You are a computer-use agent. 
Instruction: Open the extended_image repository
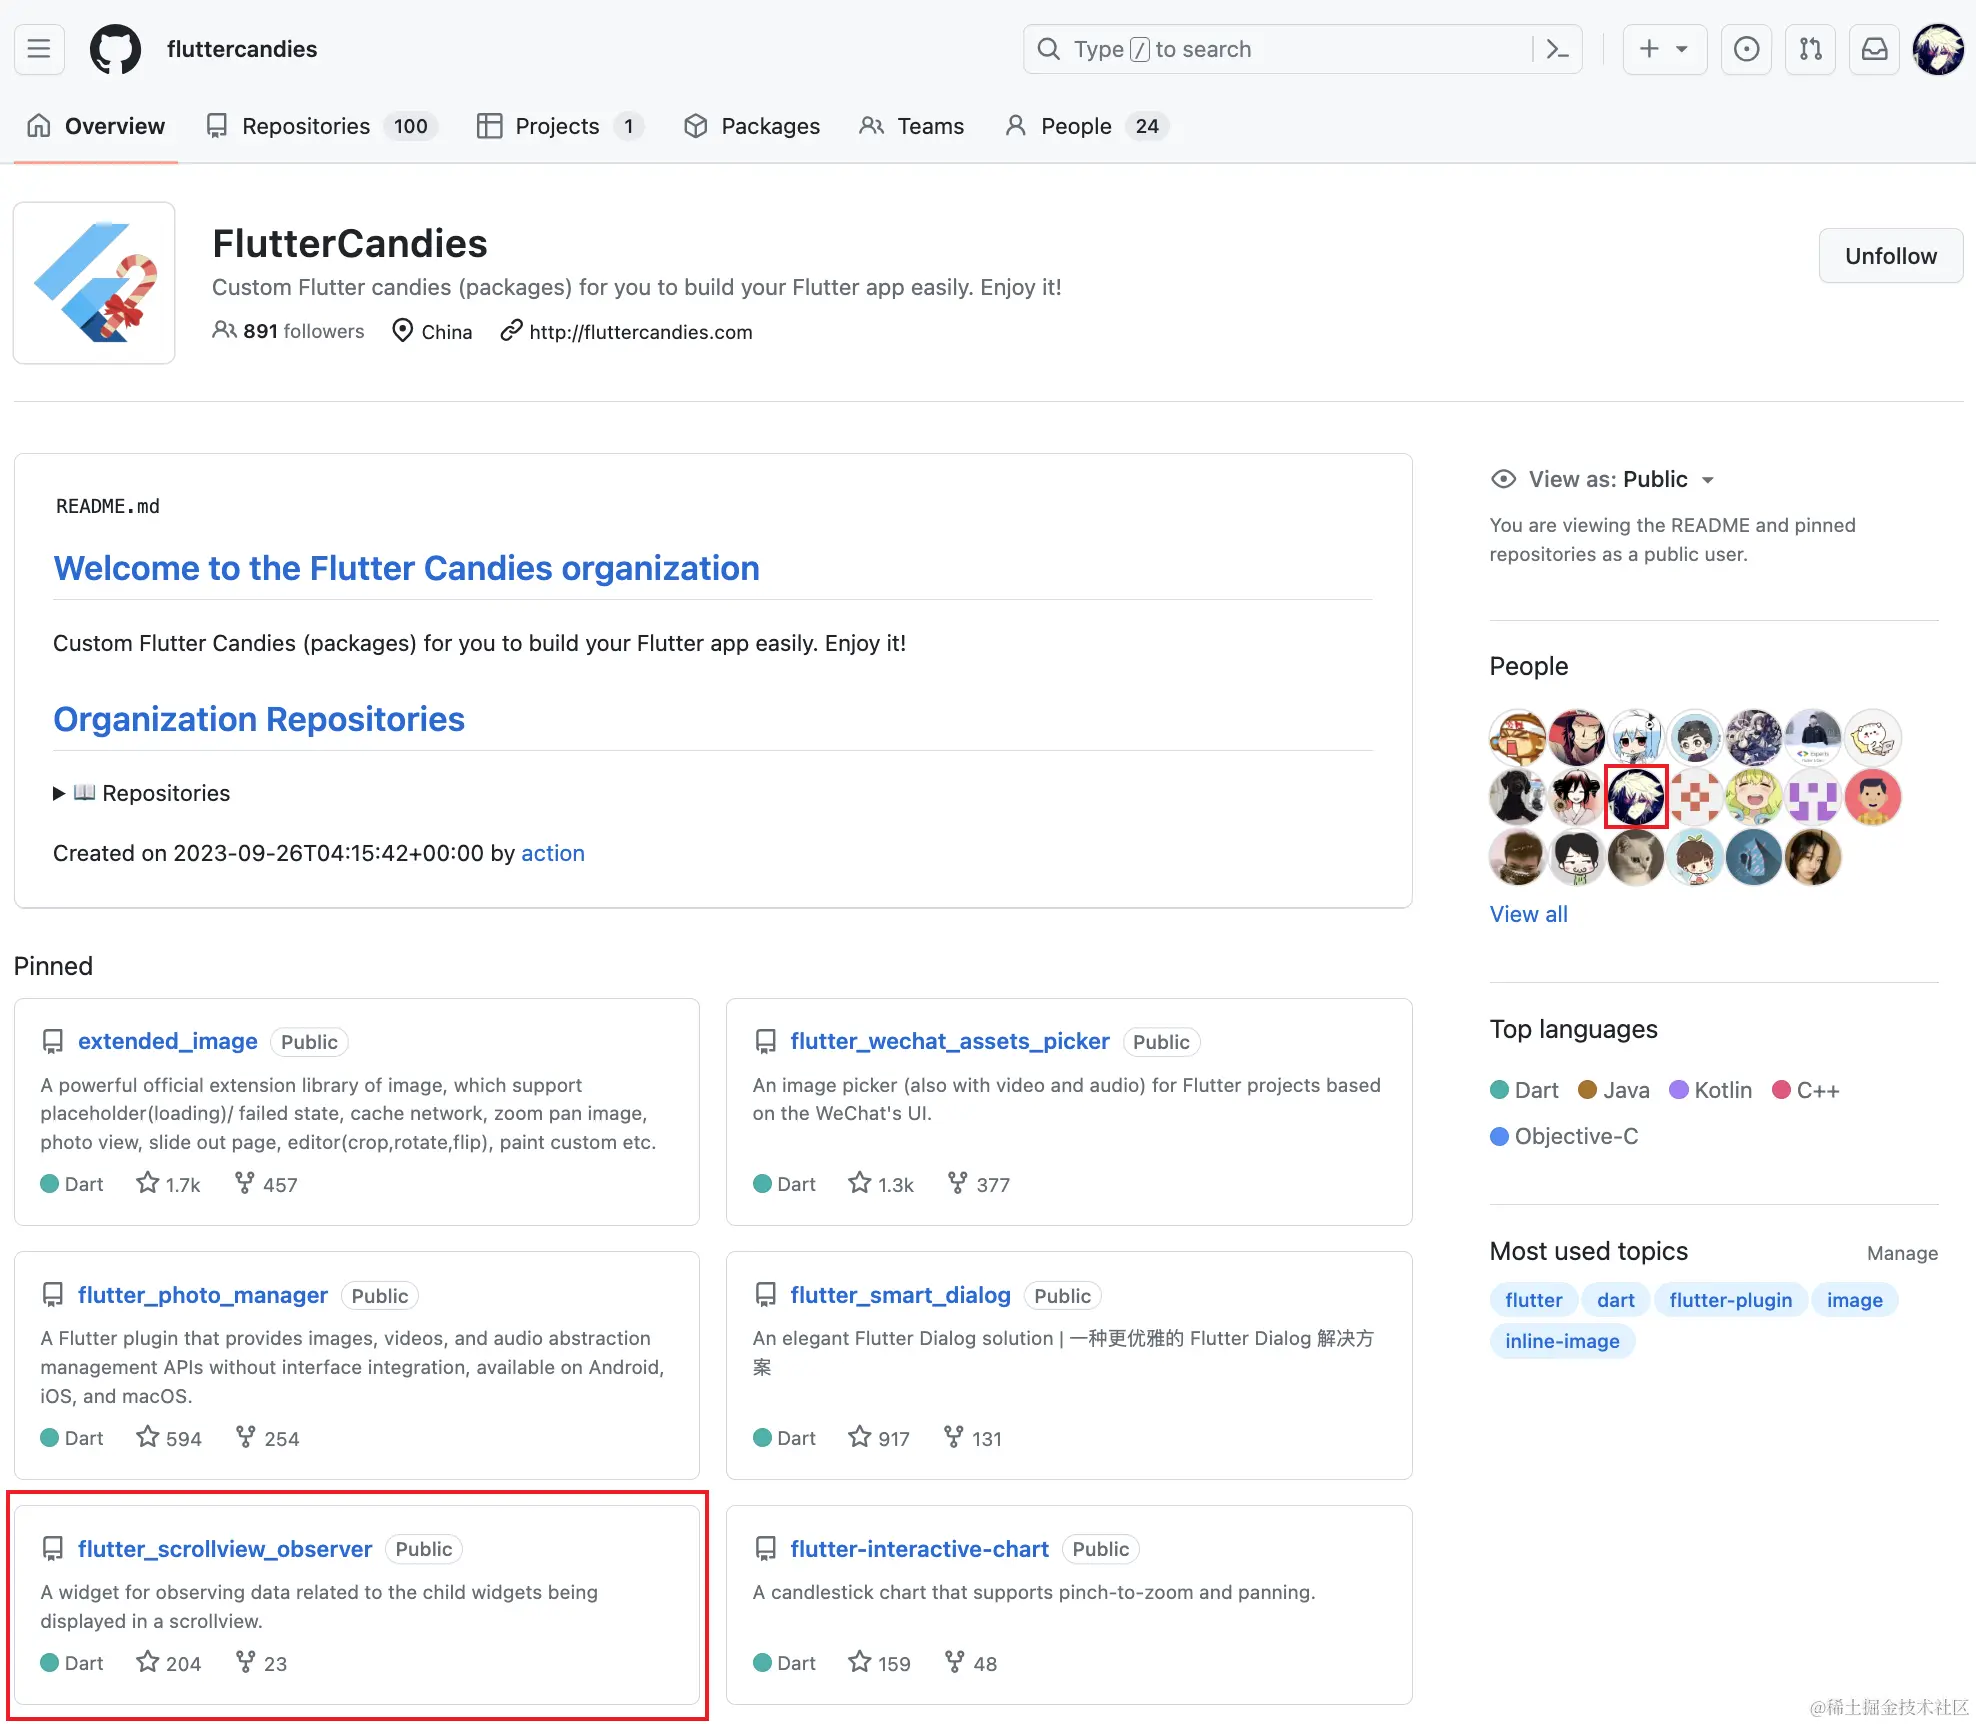(168, 1041)
